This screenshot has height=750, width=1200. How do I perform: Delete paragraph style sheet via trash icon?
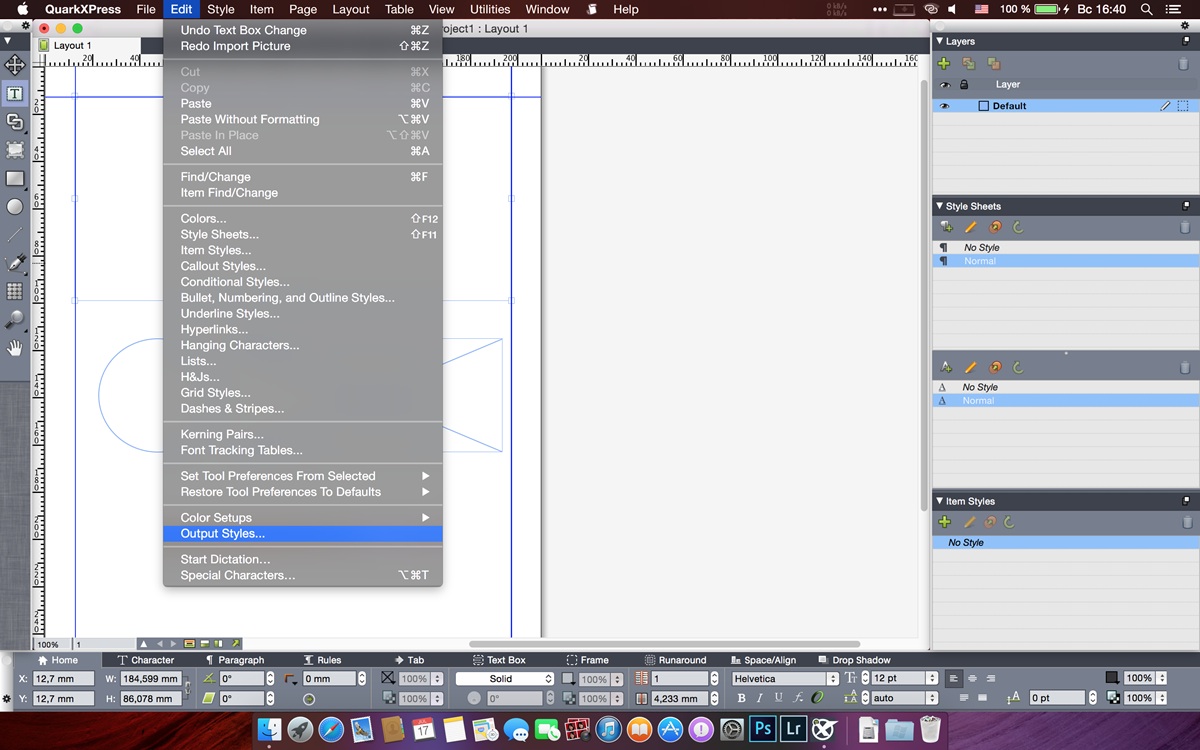[x=1184, y=227]
